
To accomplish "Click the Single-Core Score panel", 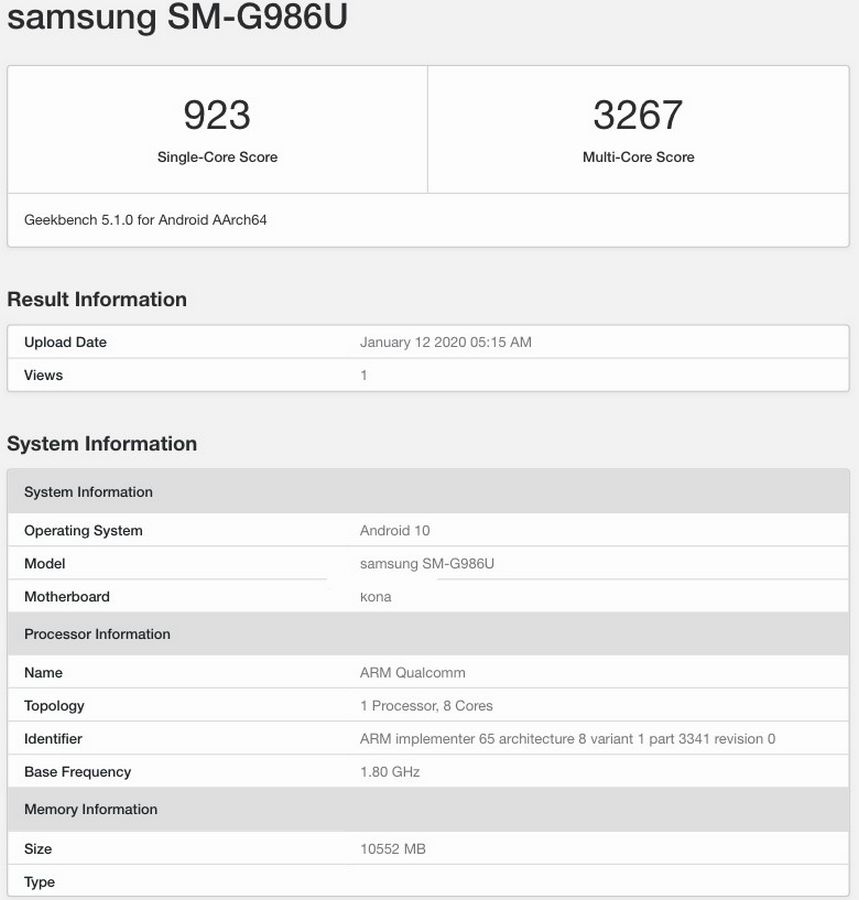I will [216, 128].
